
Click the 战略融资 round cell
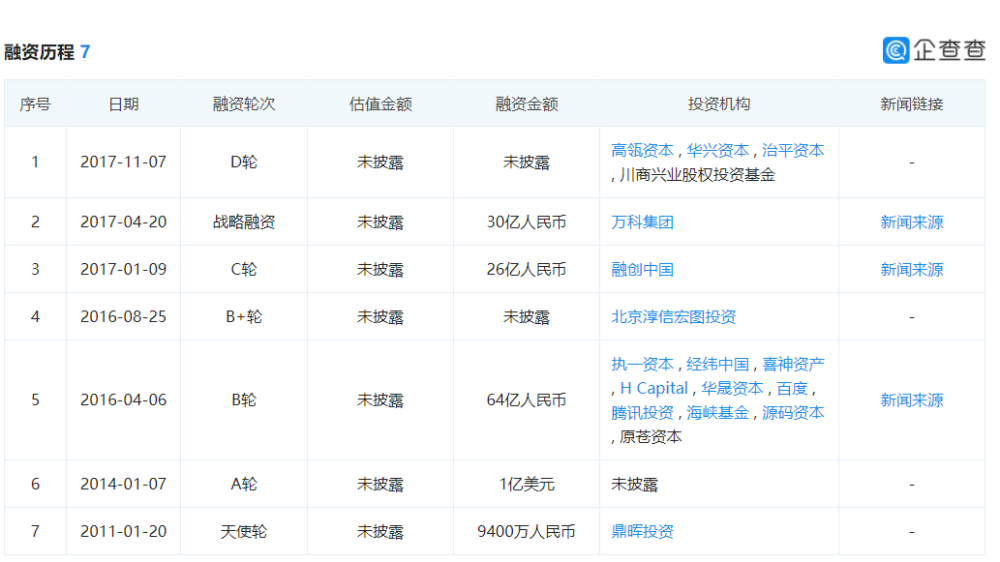pyautogui.click(x=244, y=222)
